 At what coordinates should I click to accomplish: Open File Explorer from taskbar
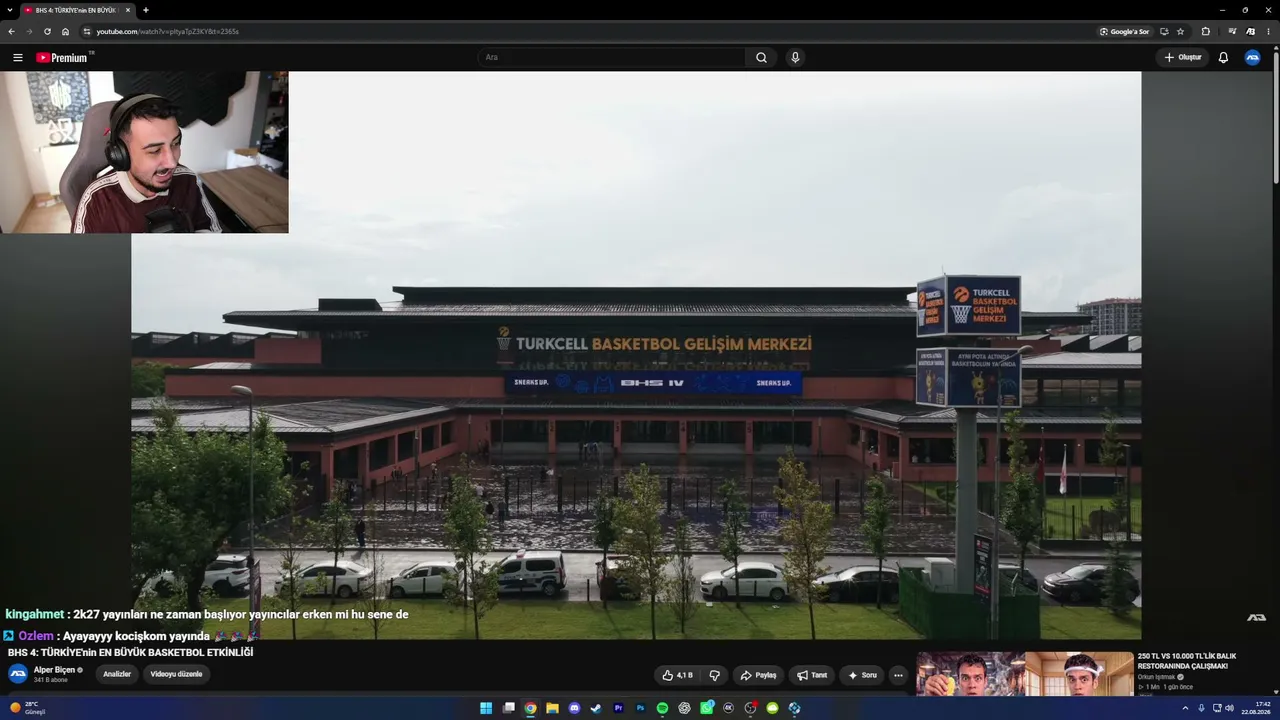[x=552, y=708]
